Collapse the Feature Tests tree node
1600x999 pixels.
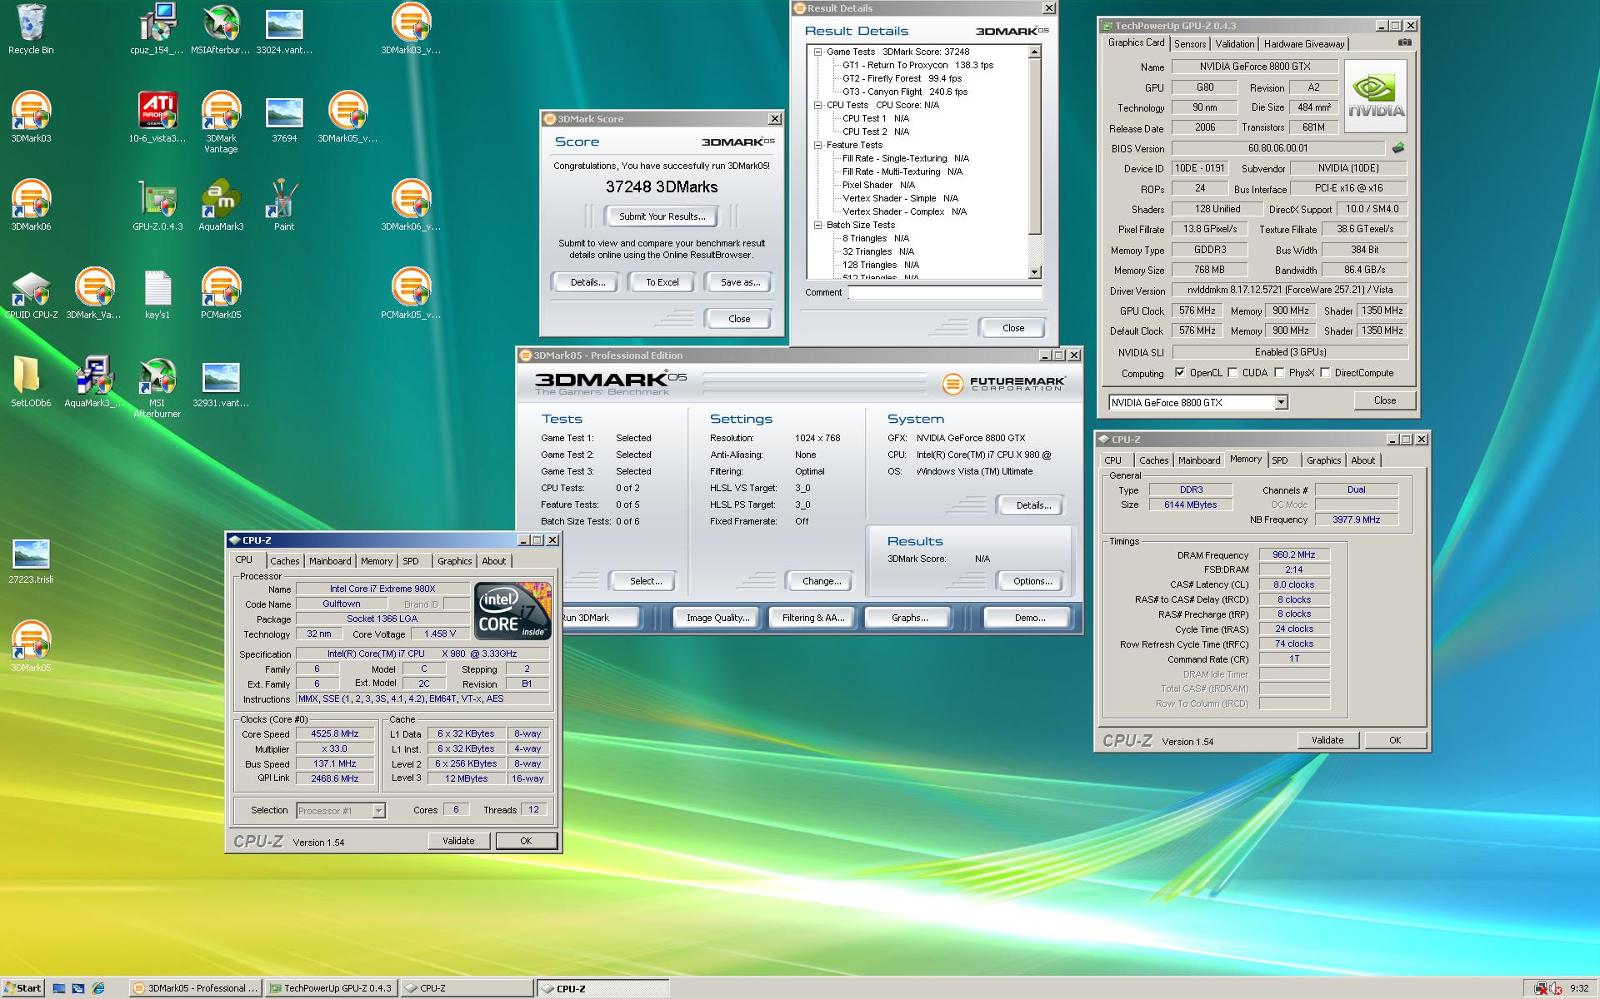[818, 145]
